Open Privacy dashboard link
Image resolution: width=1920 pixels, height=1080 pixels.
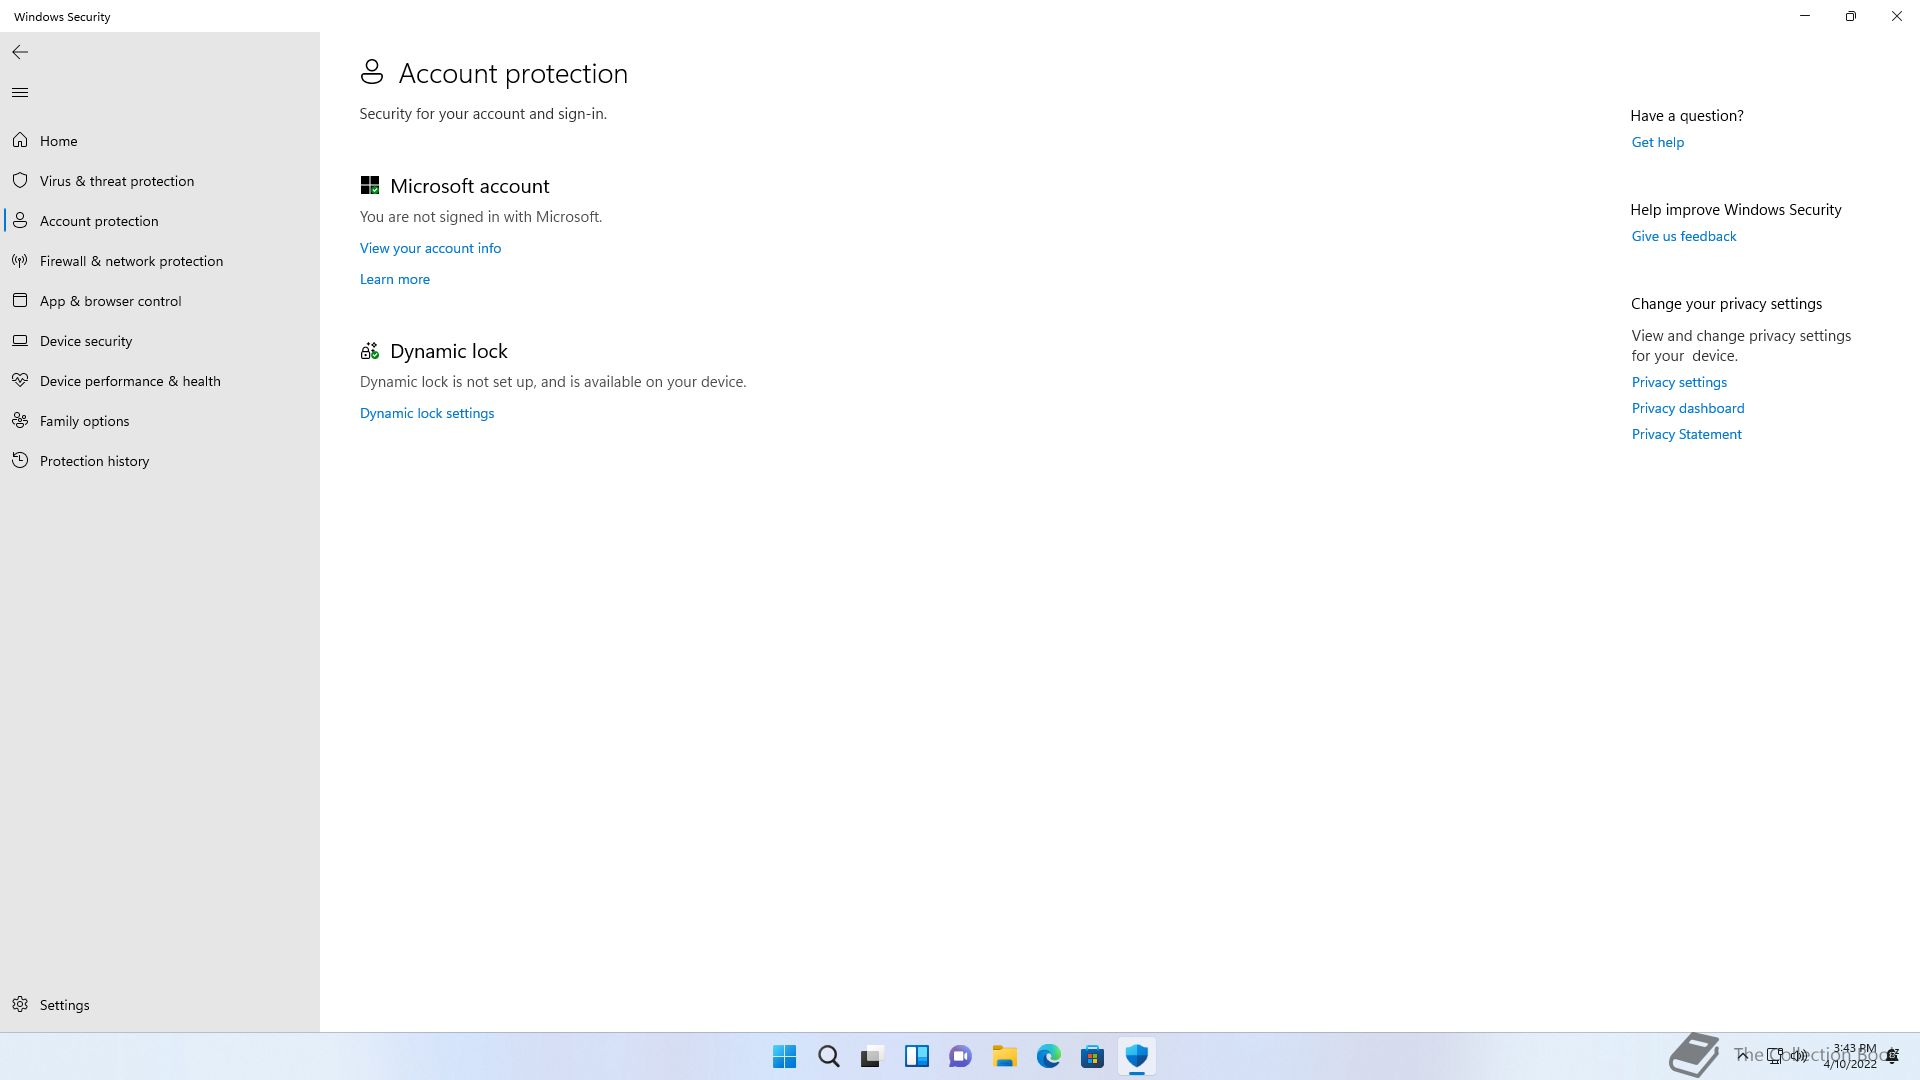(x=1687, y=408)
